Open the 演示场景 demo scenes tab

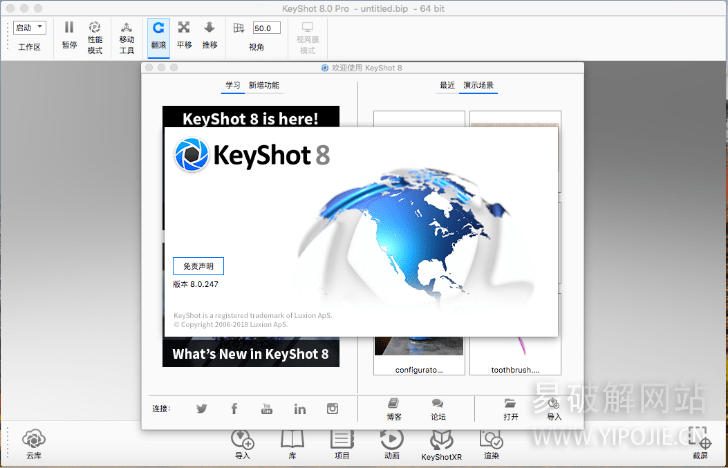click(x=478, y=85)
